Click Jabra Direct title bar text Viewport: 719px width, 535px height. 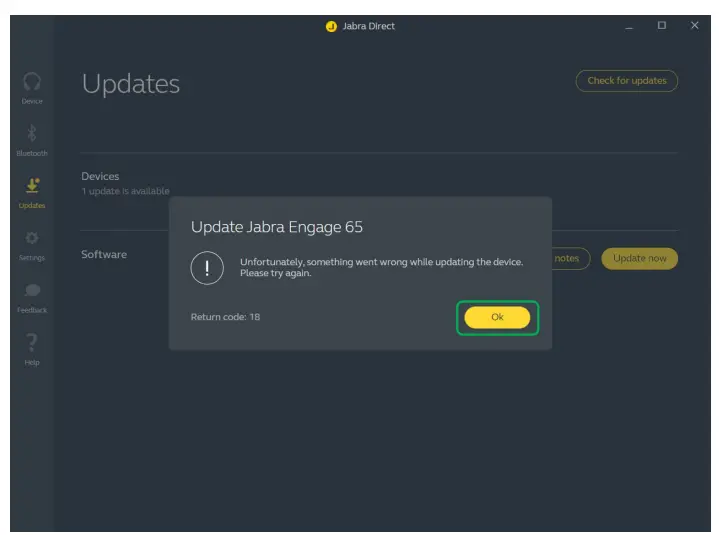(x=368, y=26)
